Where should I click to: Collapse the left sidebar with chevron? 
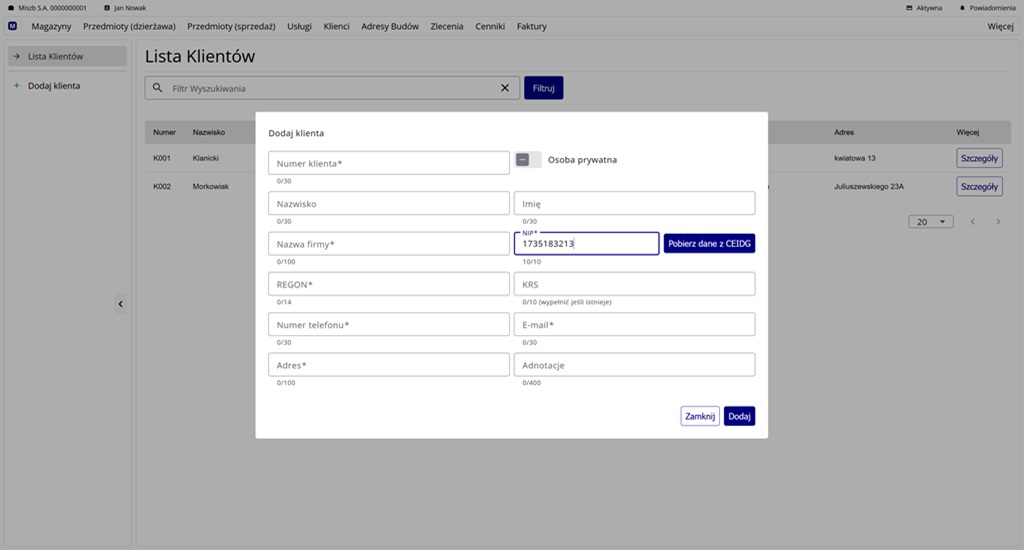(120, 303)
